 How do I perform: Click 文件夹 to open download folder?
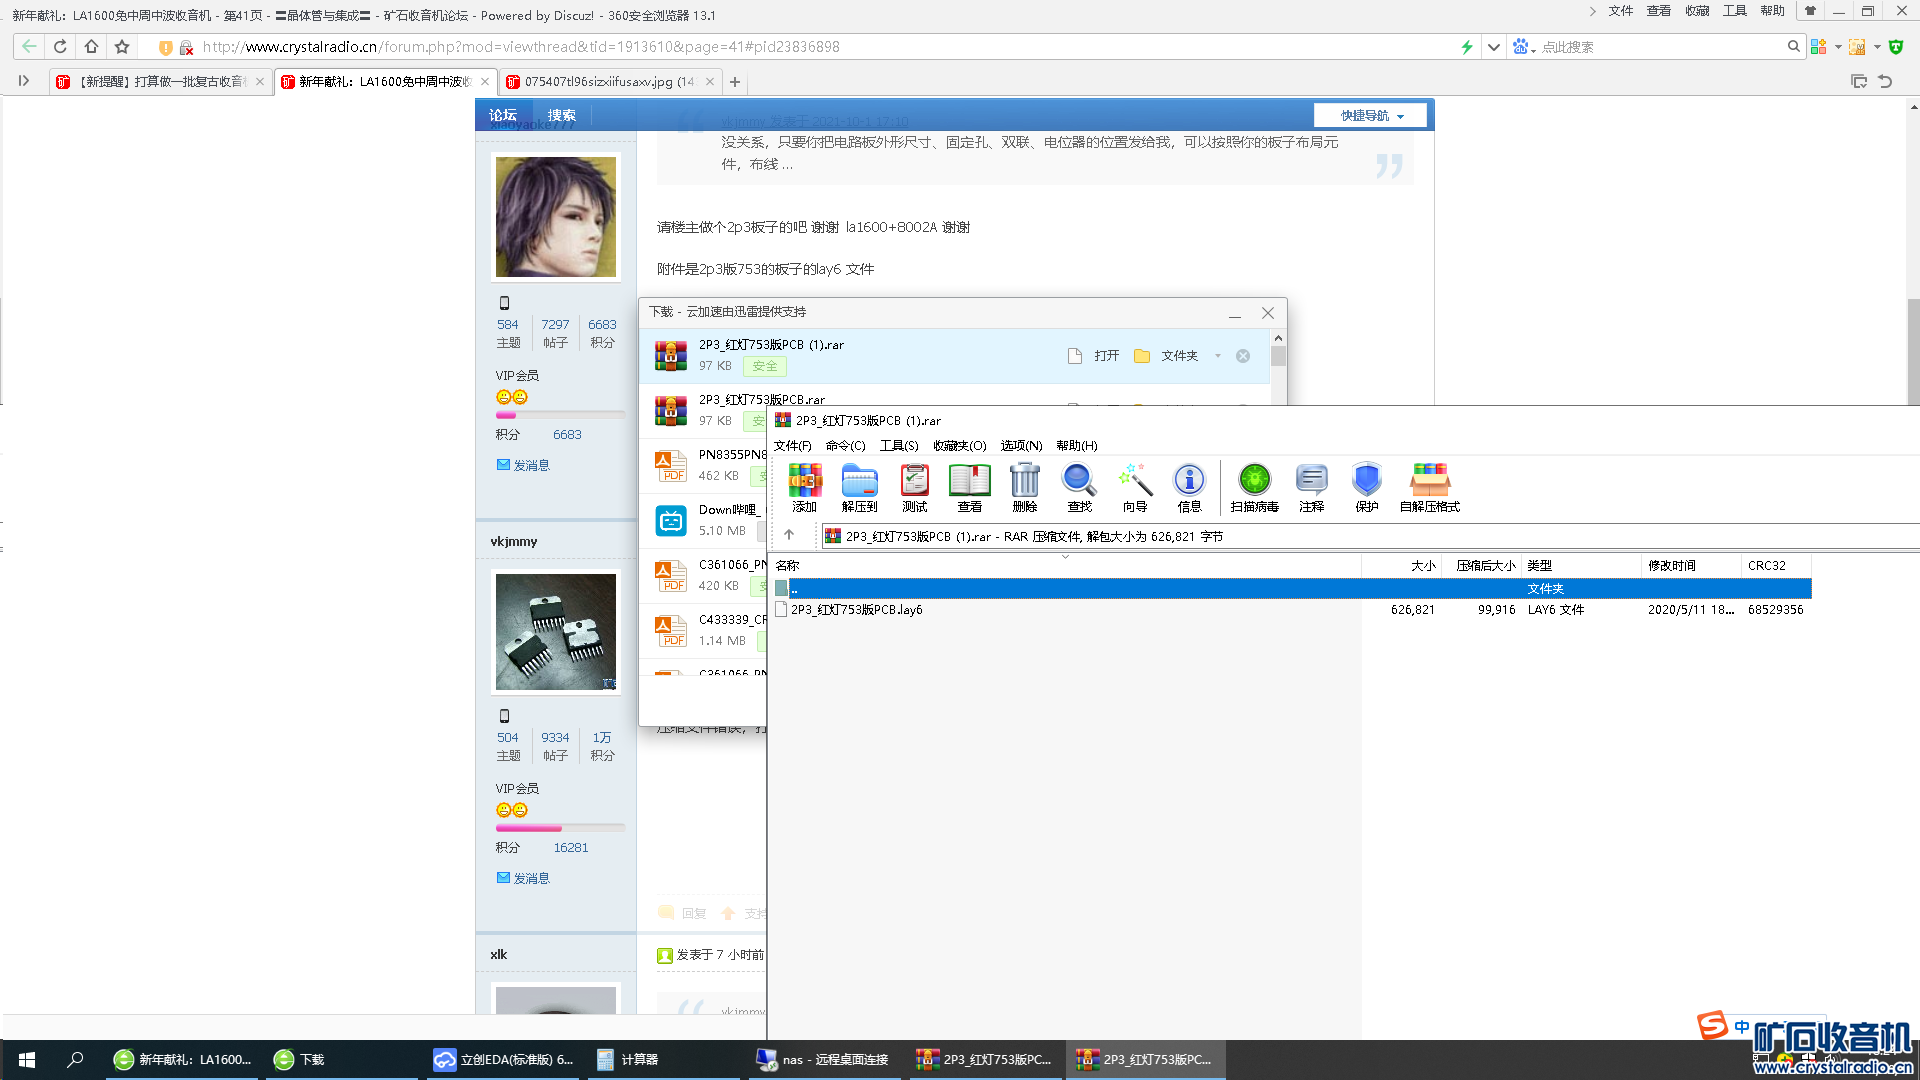(x=1179, y=356)
